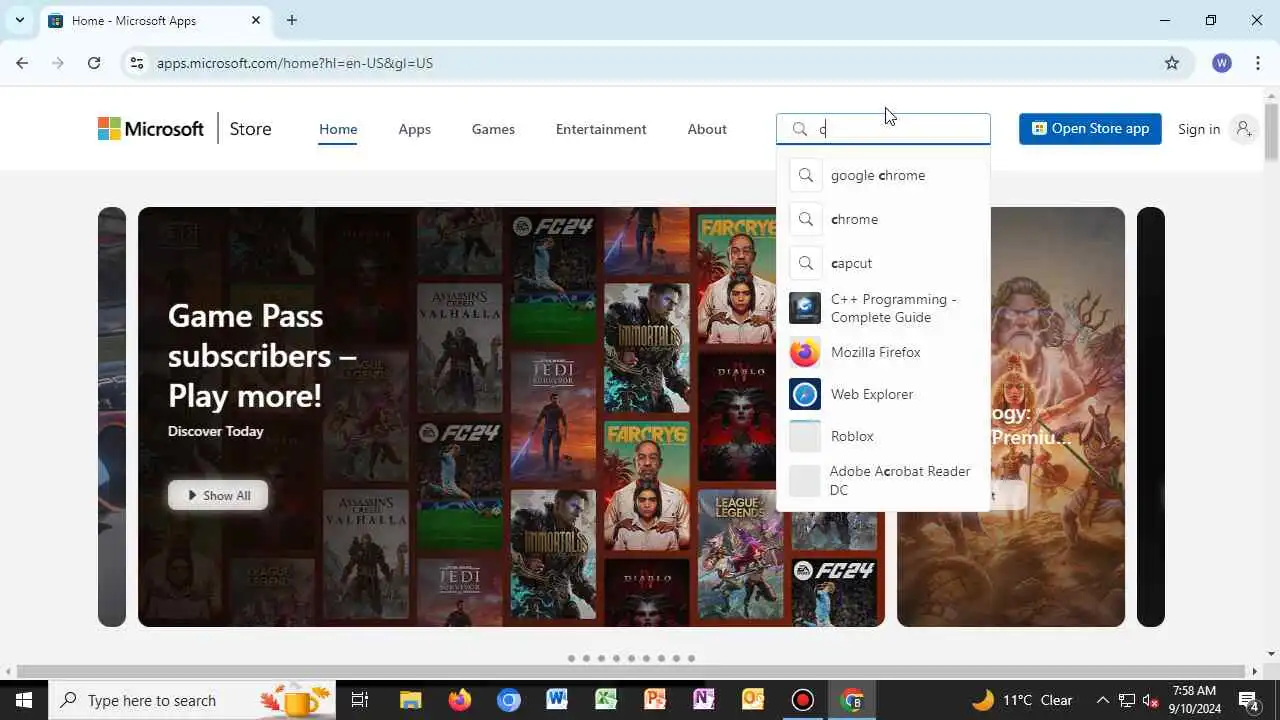Viewport: 1280px width, 720px height.
Task: Choose 'capcut' search suggestion
Action: click(883, 263)
